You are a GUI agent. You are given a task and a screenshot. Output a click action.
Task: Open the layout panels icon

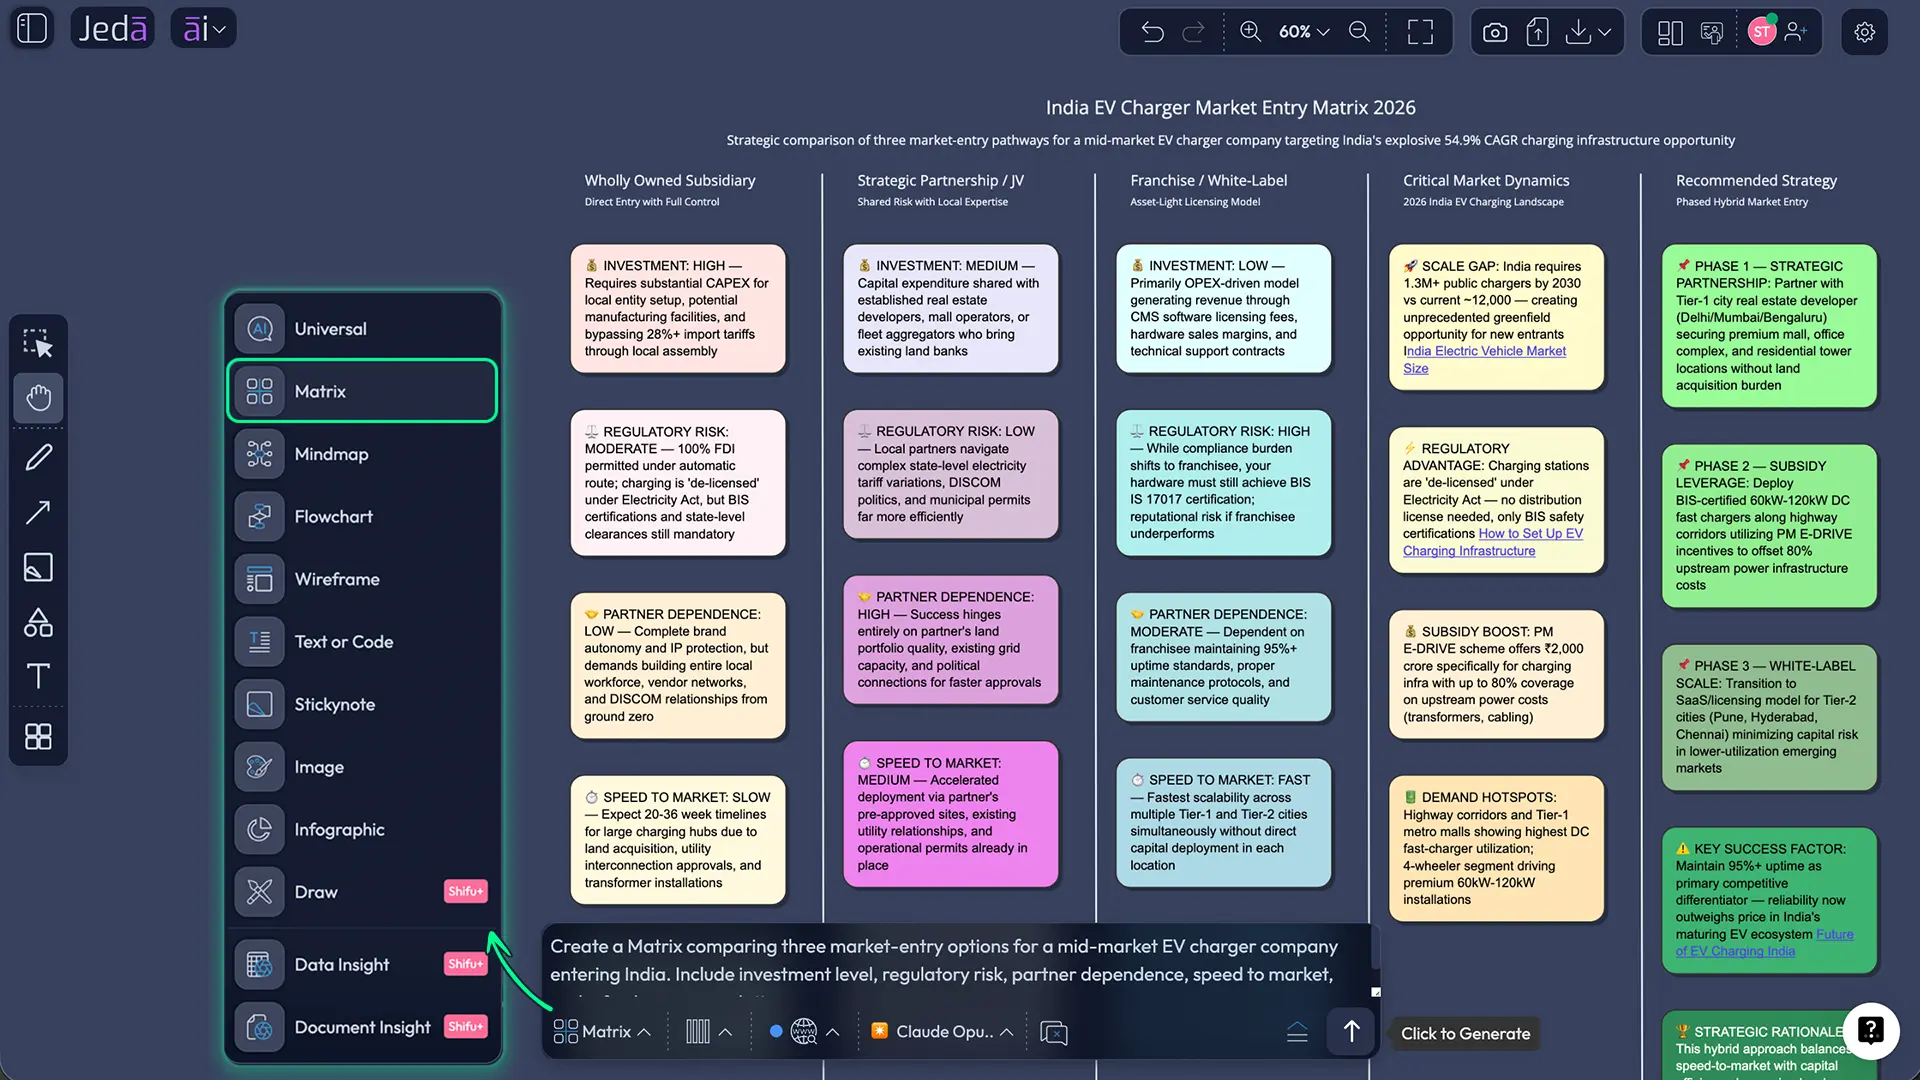(x=1670, y=32)
